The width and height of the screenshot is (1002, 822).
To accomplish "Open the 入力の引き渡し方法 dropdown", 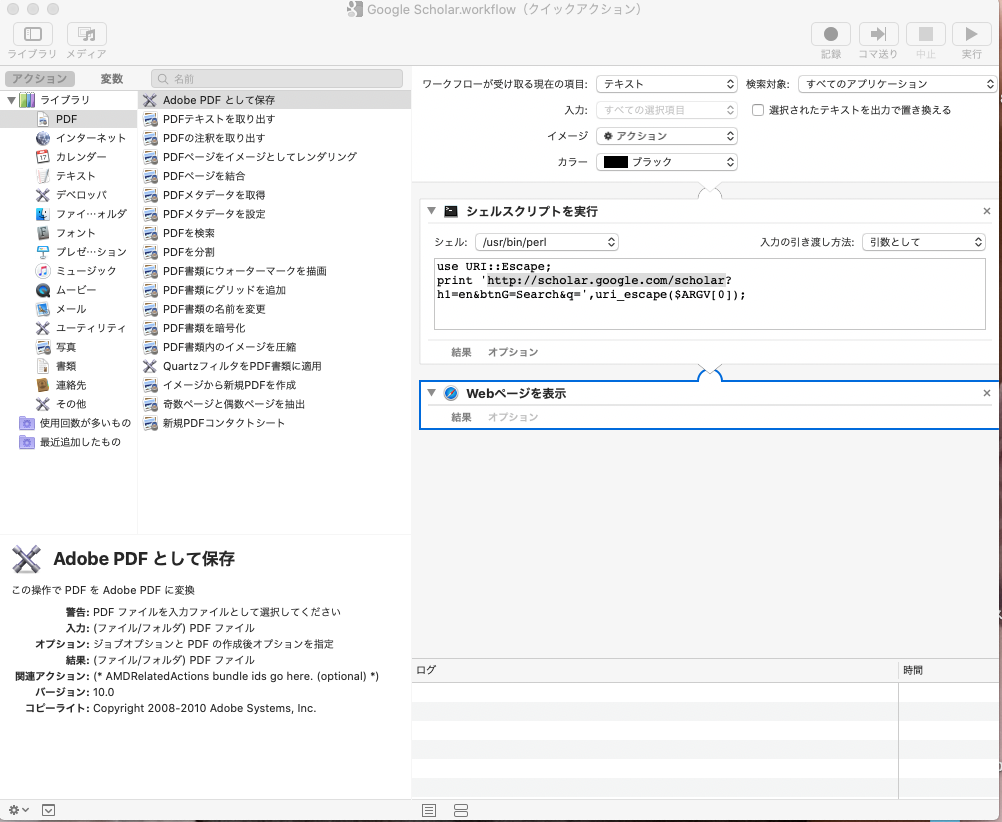I will [923, 242].
